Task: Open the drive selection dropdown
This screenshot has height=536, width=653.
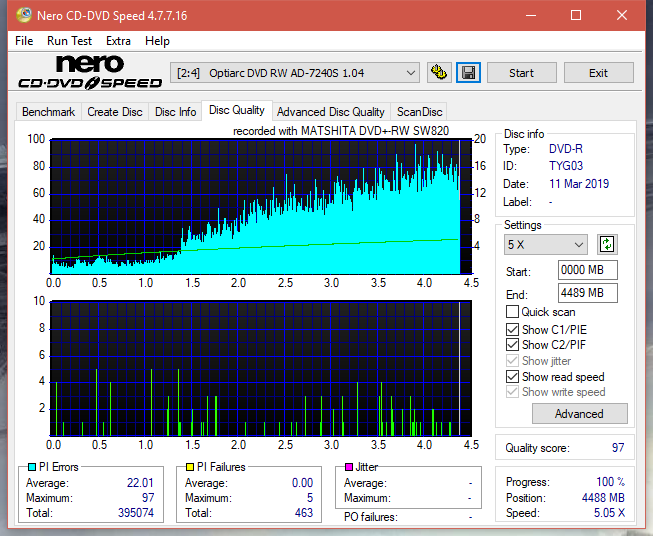Action: click(295, 73)
